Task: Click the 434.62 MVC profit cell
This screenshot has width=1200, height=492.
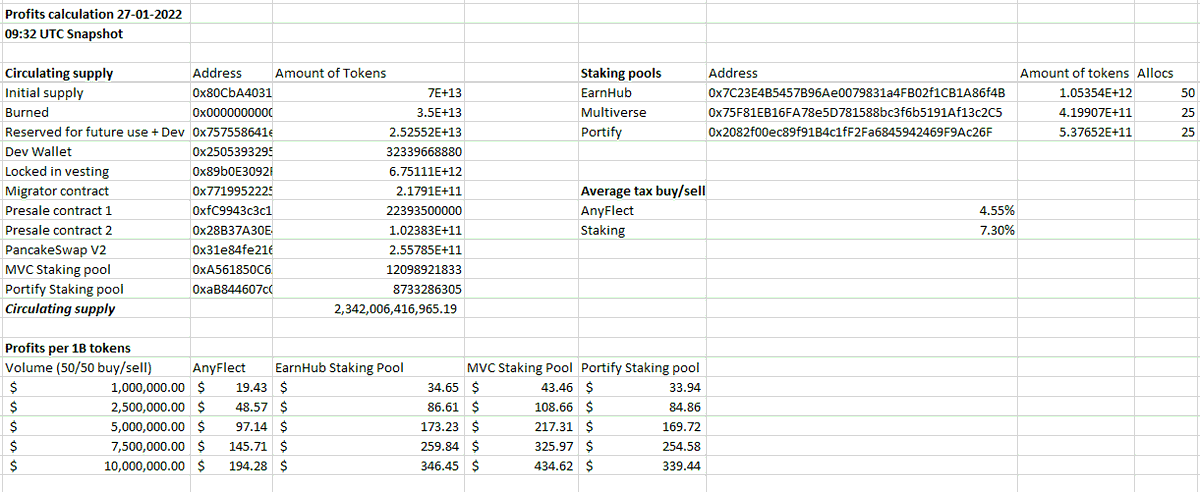Action: click(x=555, y=465)
